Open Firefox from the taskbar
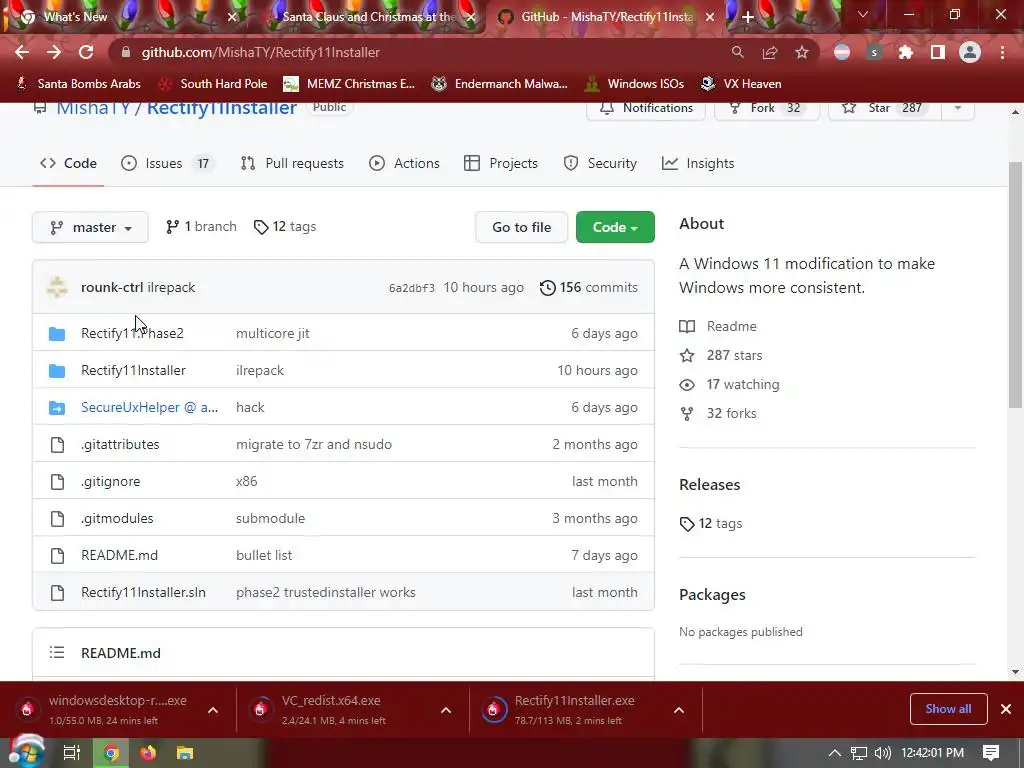 coord(148,753)
